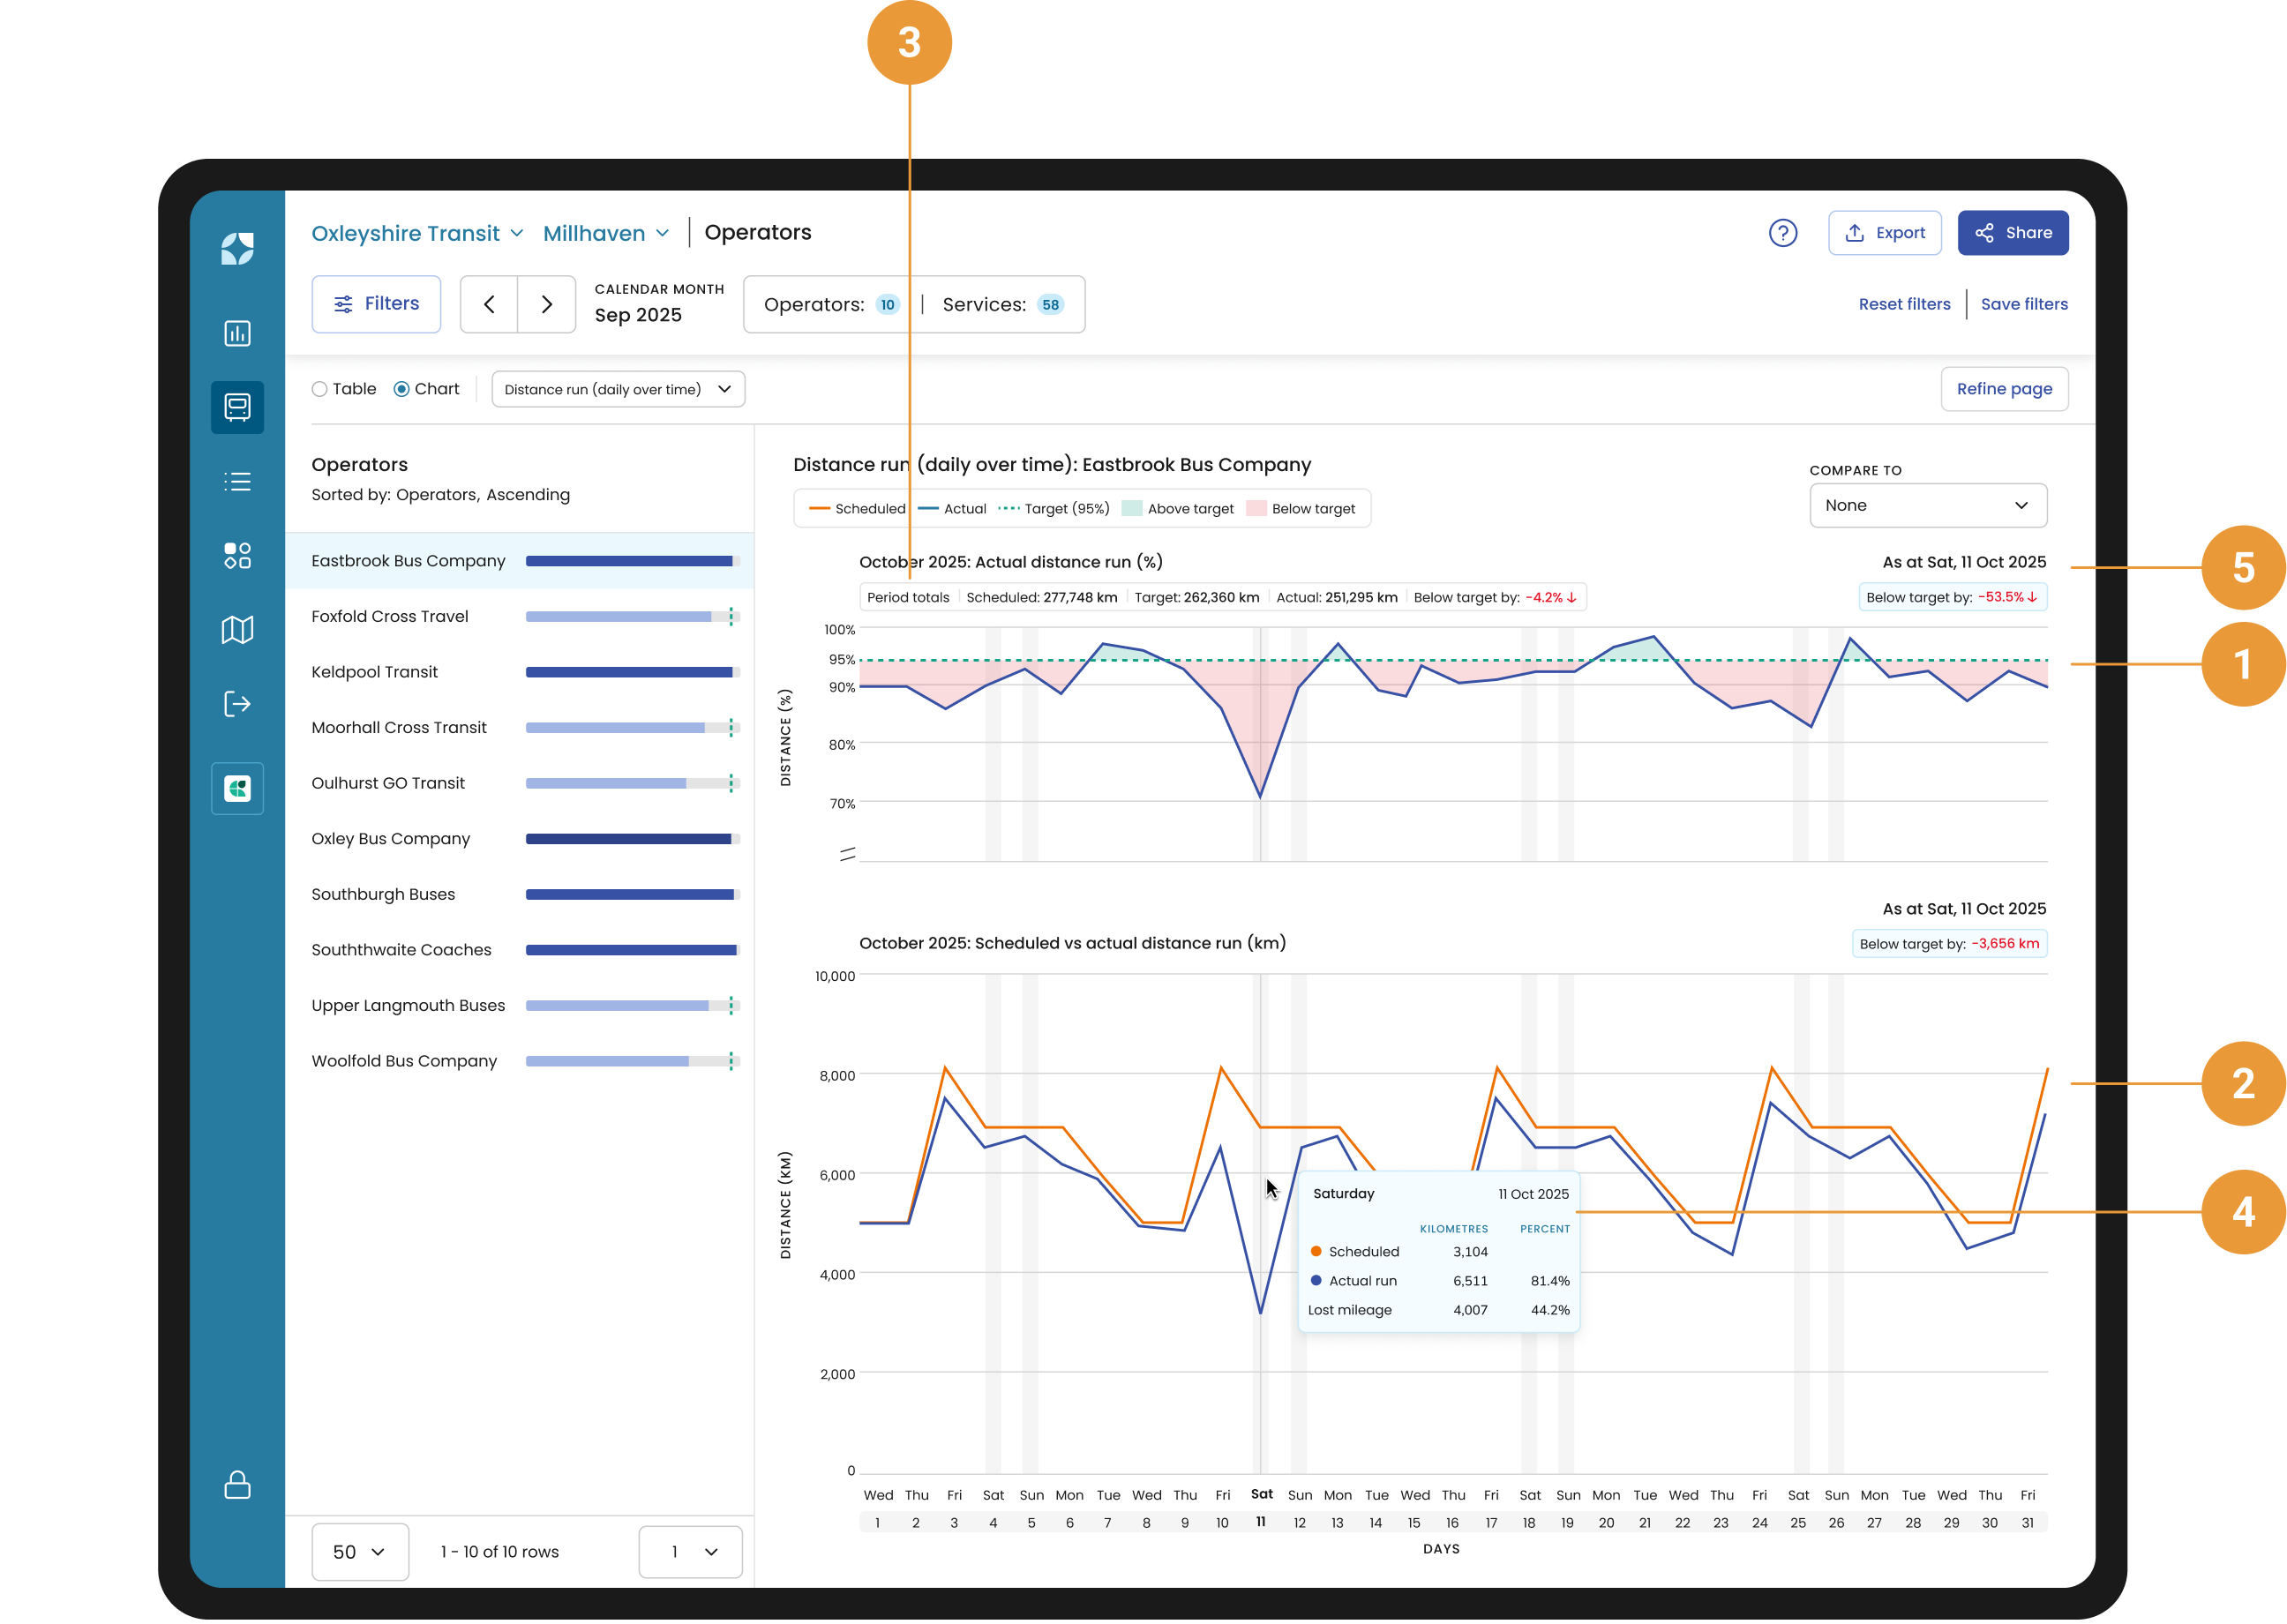
Task: Click the bar chart icon in sidebar
Action: (x=237, y=333)
